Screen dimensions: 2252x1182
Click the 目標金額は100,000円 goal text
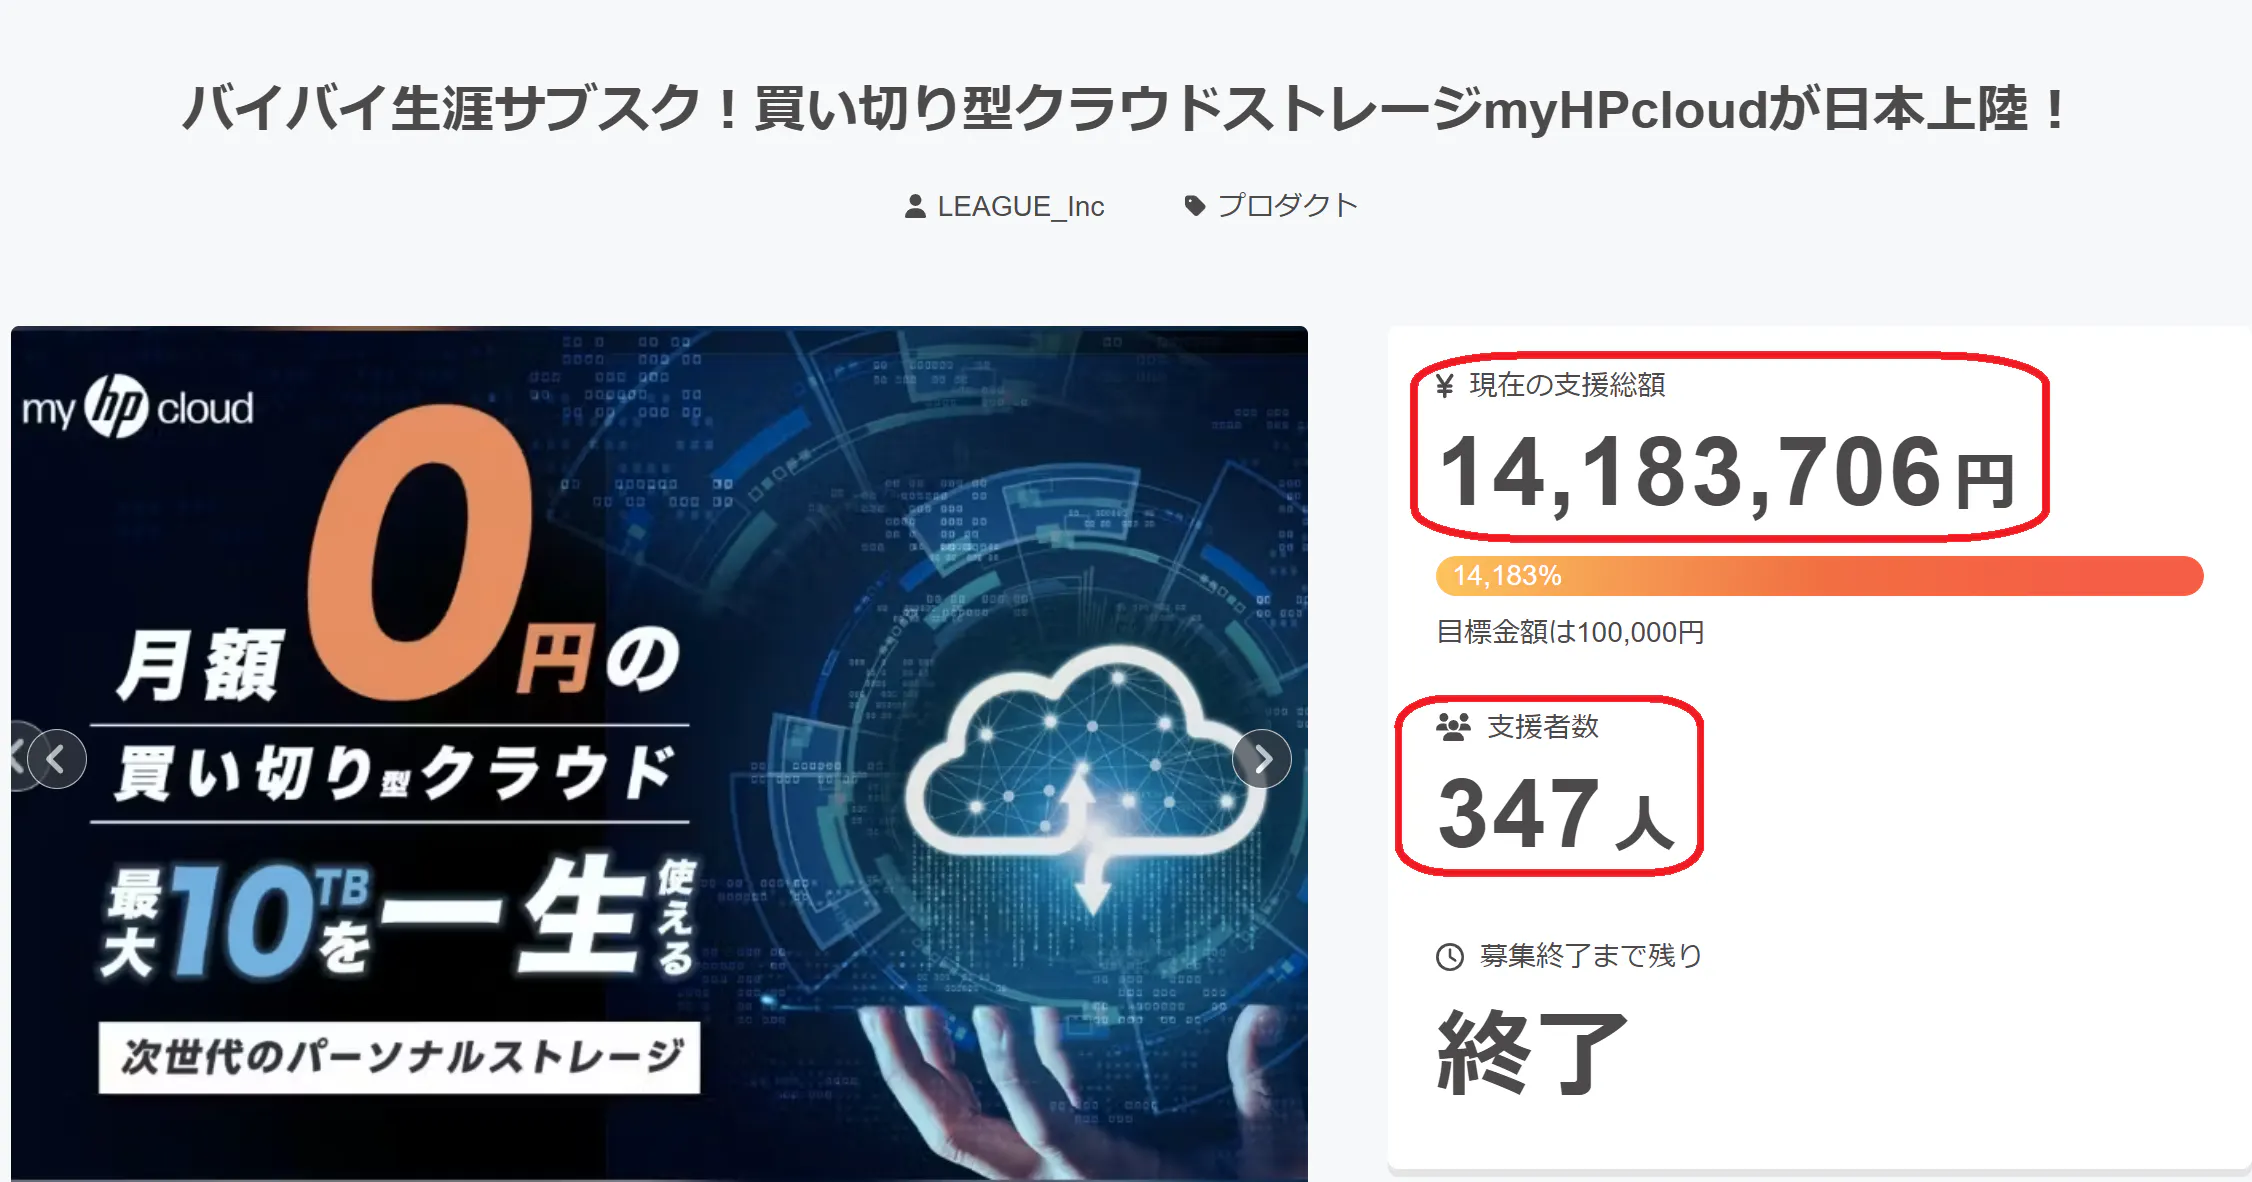(1570, 632)
